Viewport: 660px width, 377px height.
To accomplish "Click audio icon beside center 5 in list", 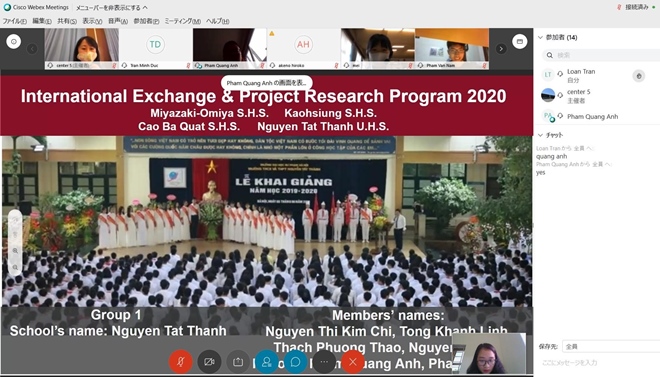I will pos(560,95).
